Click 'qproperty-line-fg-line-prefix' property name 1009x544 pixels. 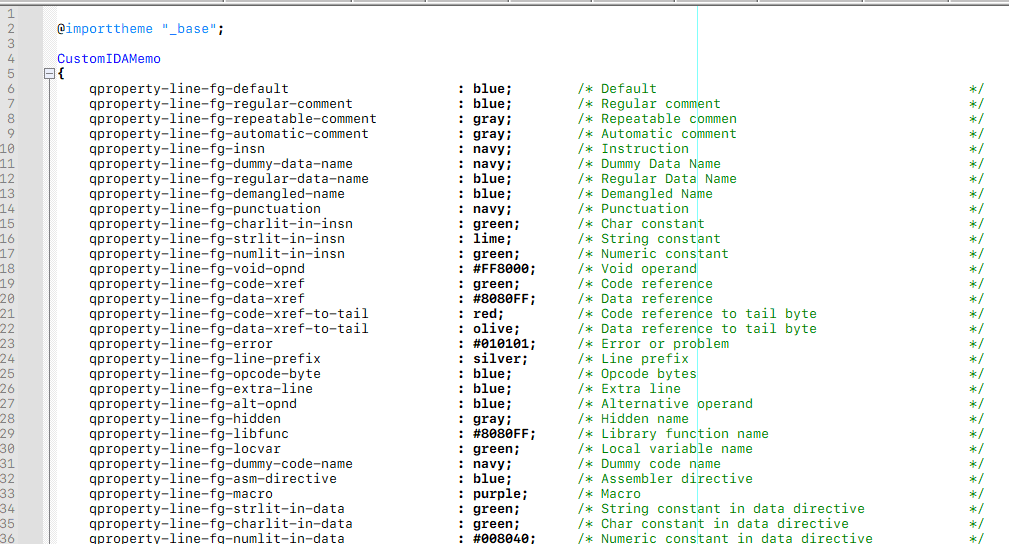click(x=205, y=359)
